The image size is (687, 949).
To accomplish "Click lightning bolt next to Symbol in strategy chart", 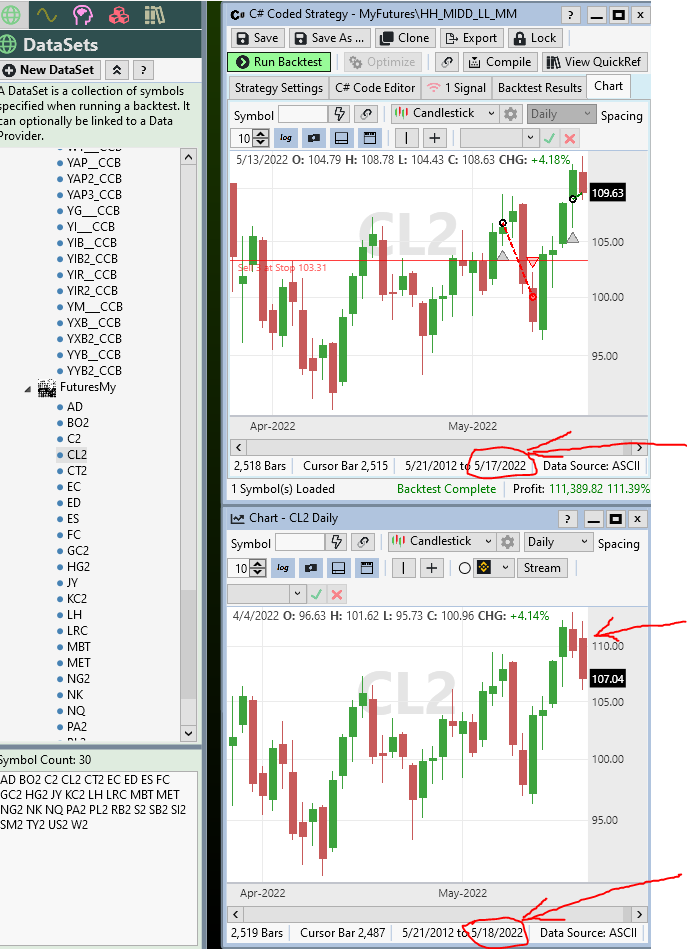I will (340, 114).
